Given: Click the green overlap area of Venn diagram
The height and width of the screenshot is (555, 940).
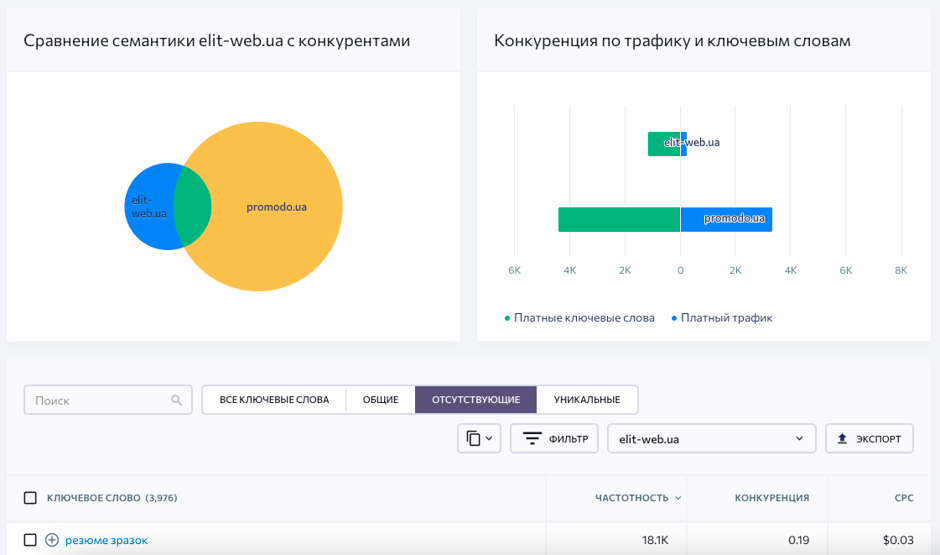Looking at the screenshot, I should tap(193, 207).
